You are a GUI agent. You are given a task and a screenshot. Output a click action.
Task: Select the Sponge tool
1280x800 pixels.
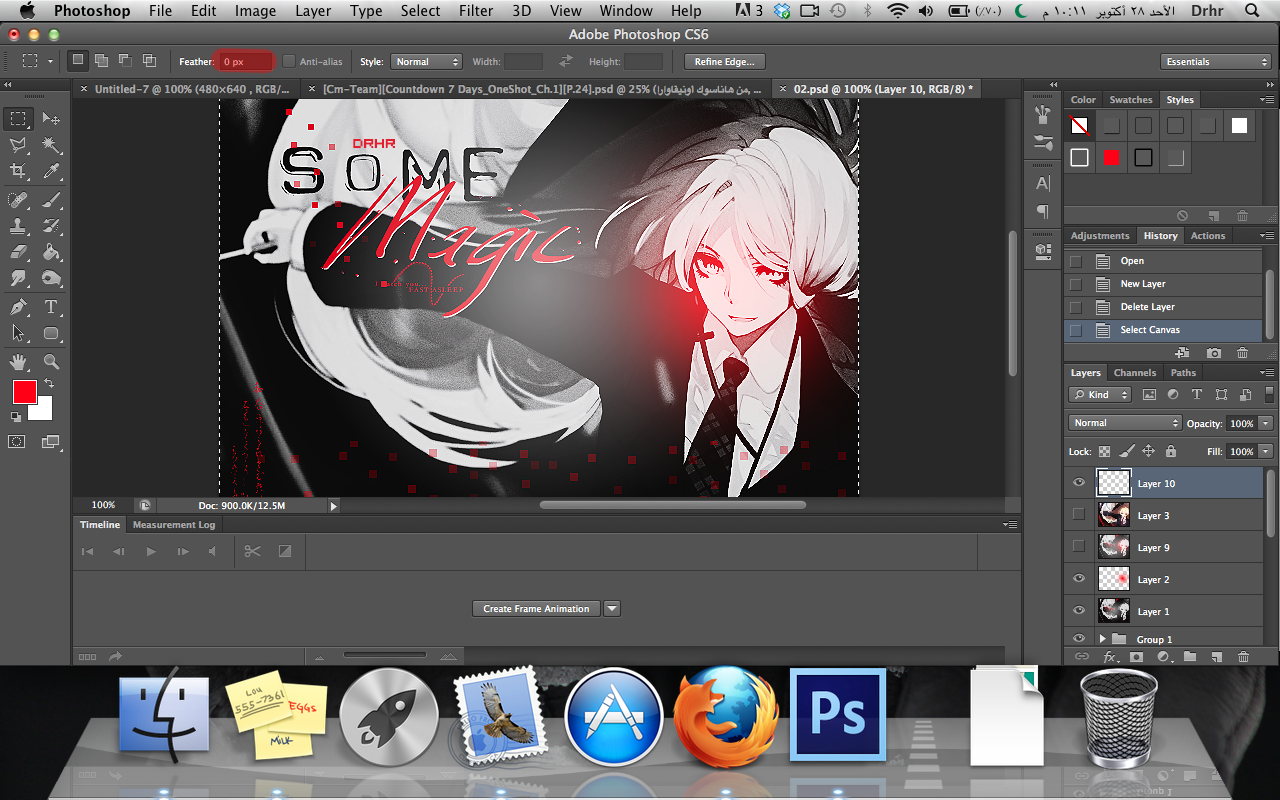52,279
